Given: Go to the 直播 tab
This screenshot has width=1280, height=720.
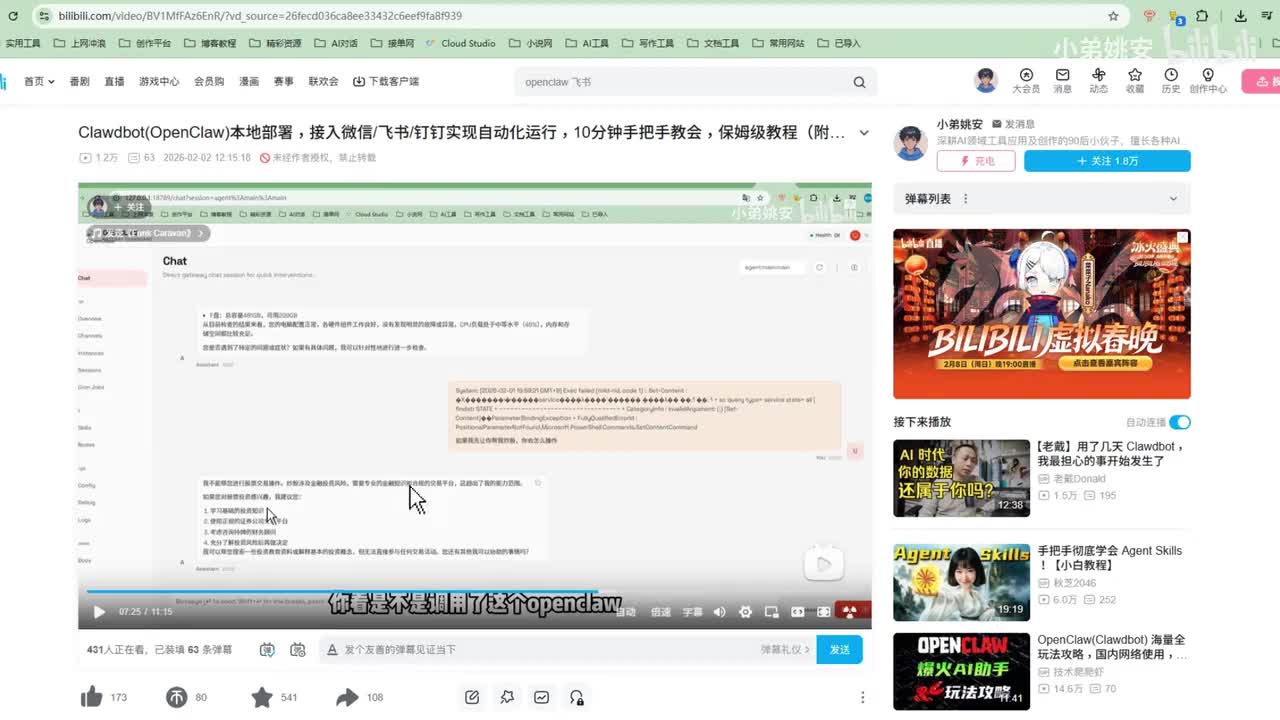Looking at the screenshot, I should point(114,81).
